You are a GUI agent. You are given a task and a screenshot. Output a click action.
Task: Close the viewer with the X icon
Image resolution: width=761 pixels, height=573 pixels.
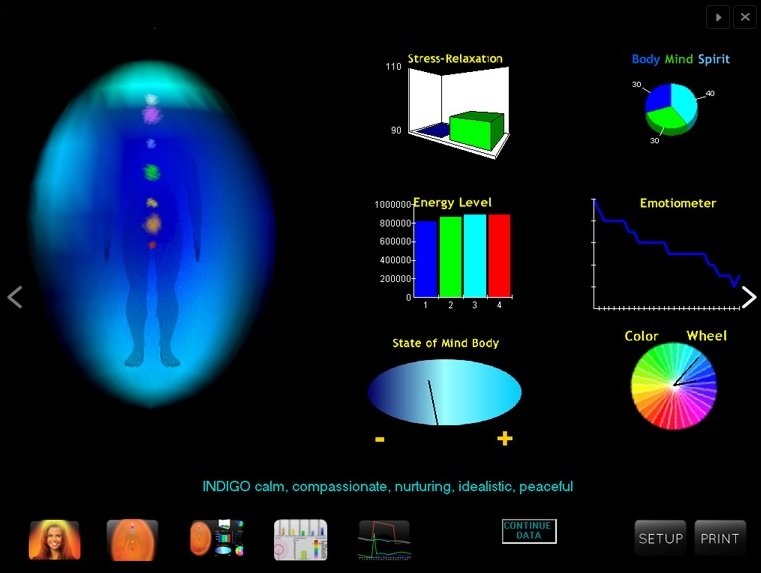745,17
